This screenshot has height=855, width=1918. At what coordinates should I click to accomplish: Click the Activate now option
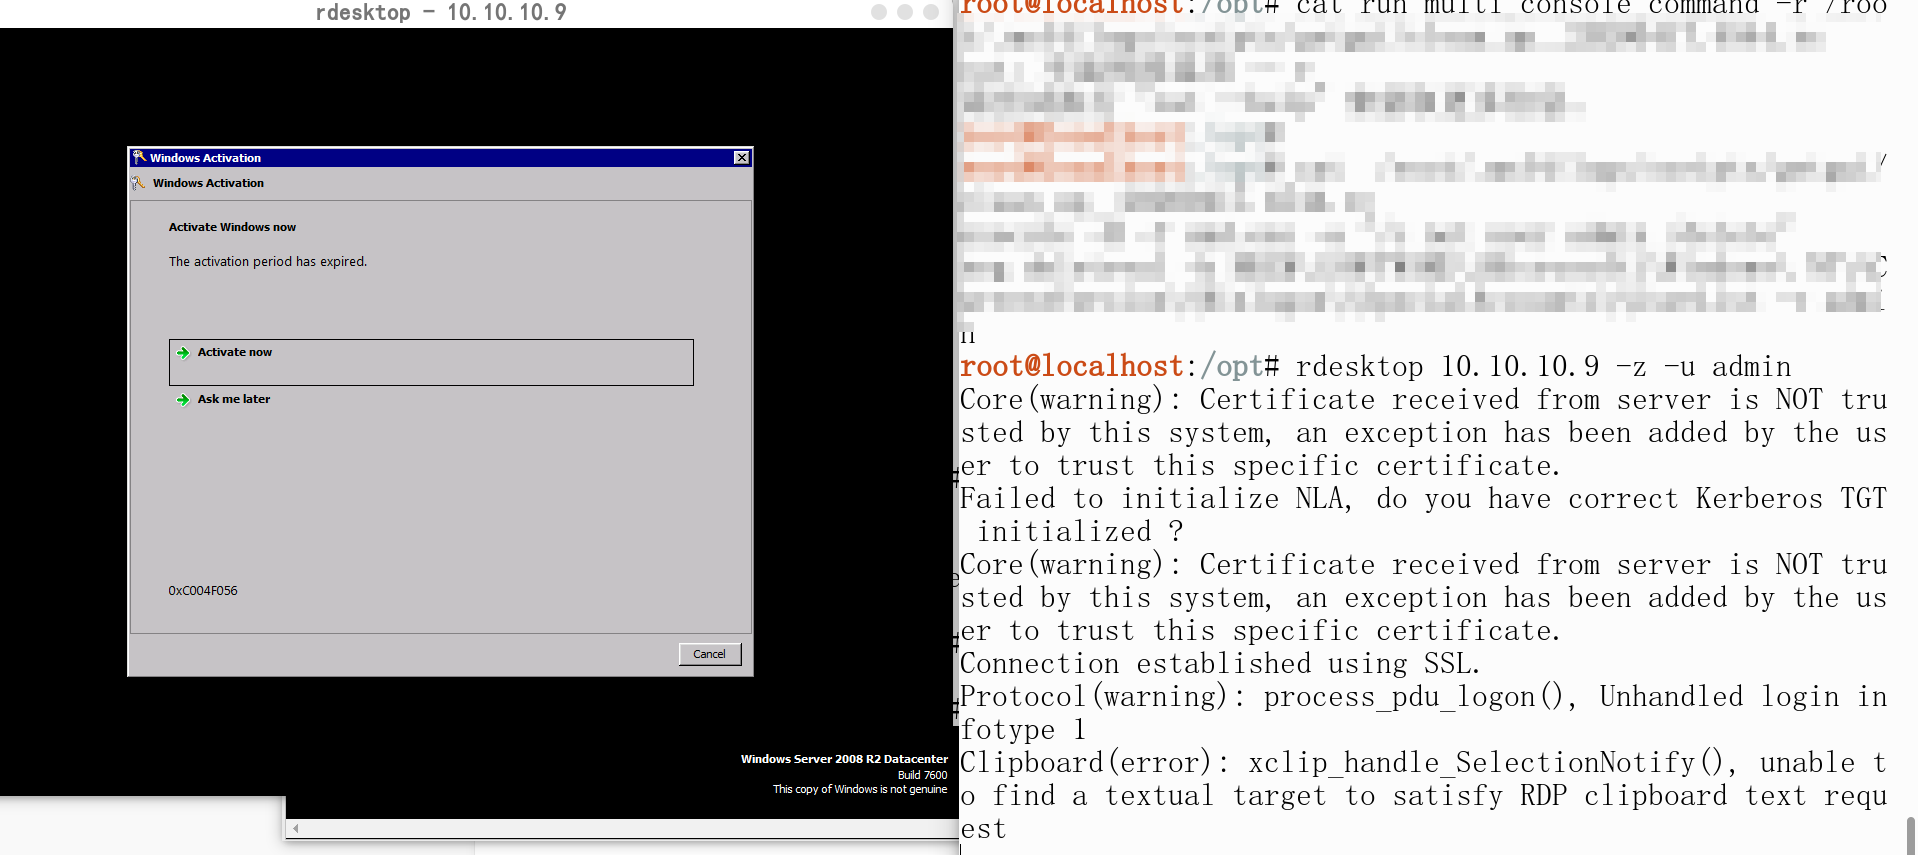point(431,362)
